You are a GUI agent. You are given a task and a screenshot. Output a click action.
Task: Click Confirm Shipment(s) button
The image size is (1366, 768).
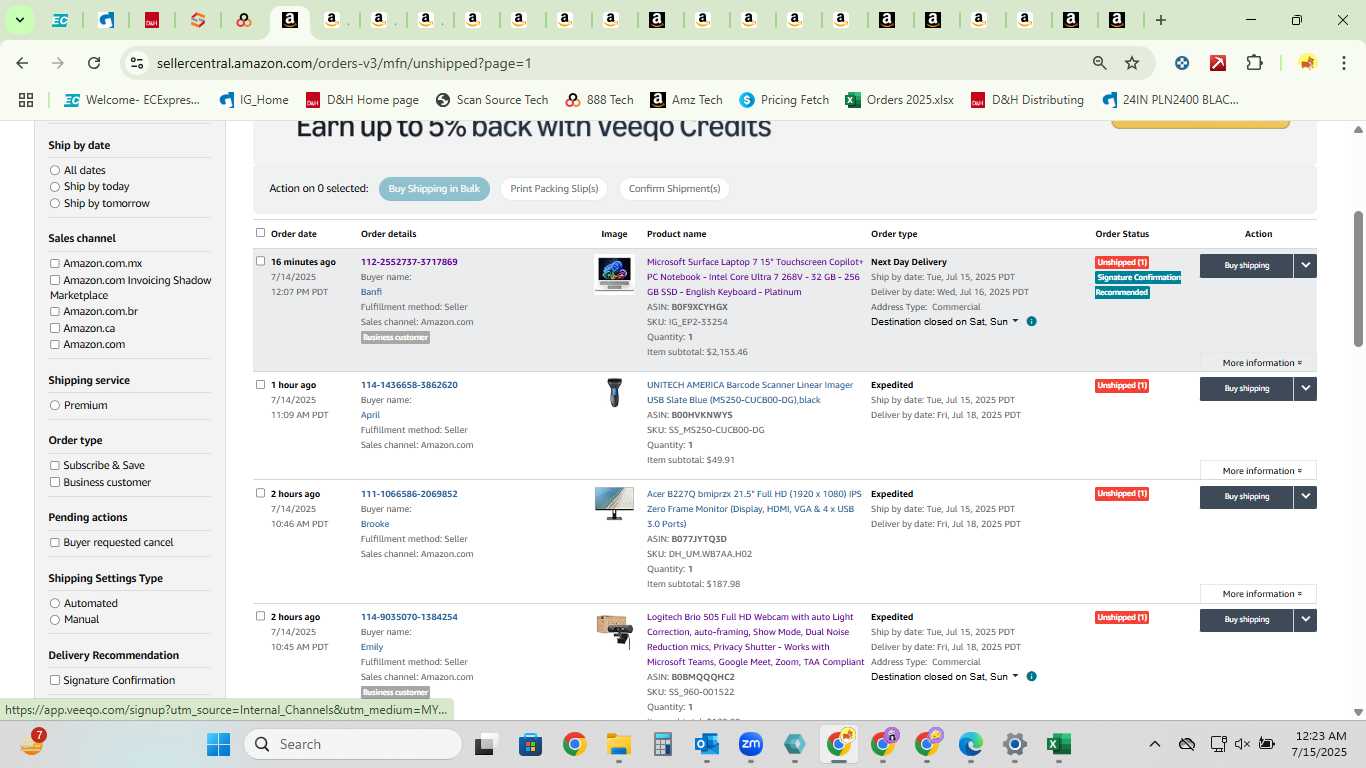pyautogui.click(x=674, y=189)
